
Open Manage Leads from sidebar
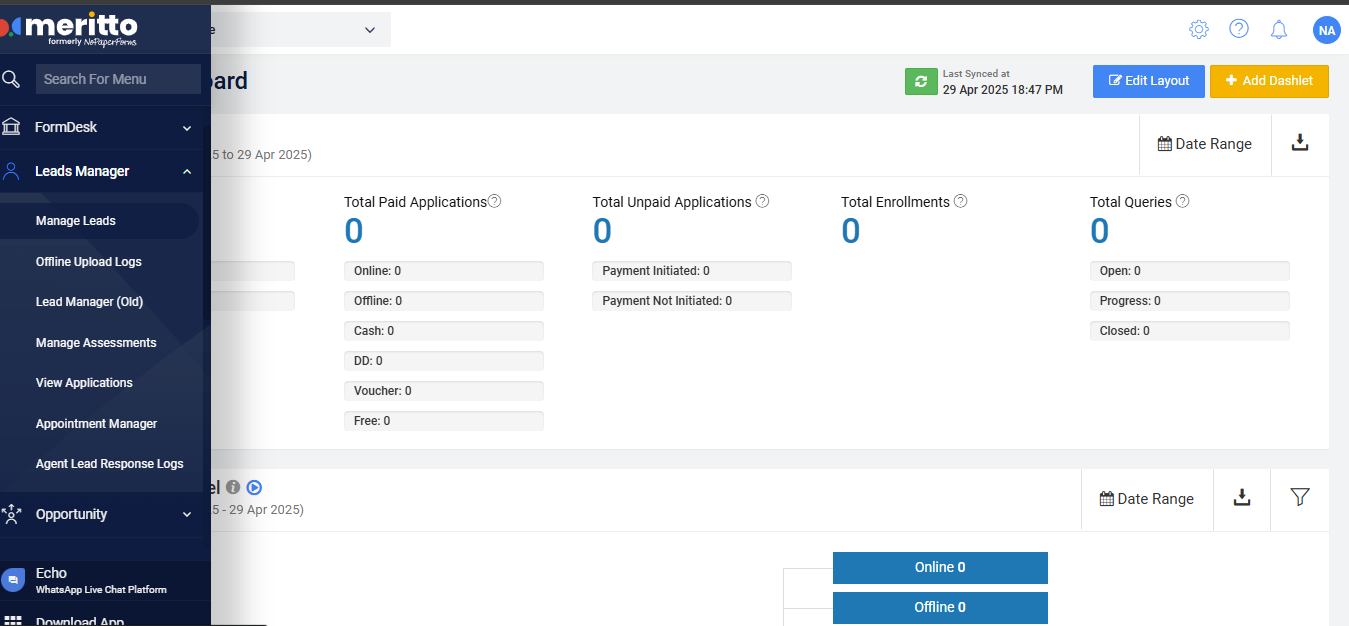pyautogui.click(x=76, y=221)
